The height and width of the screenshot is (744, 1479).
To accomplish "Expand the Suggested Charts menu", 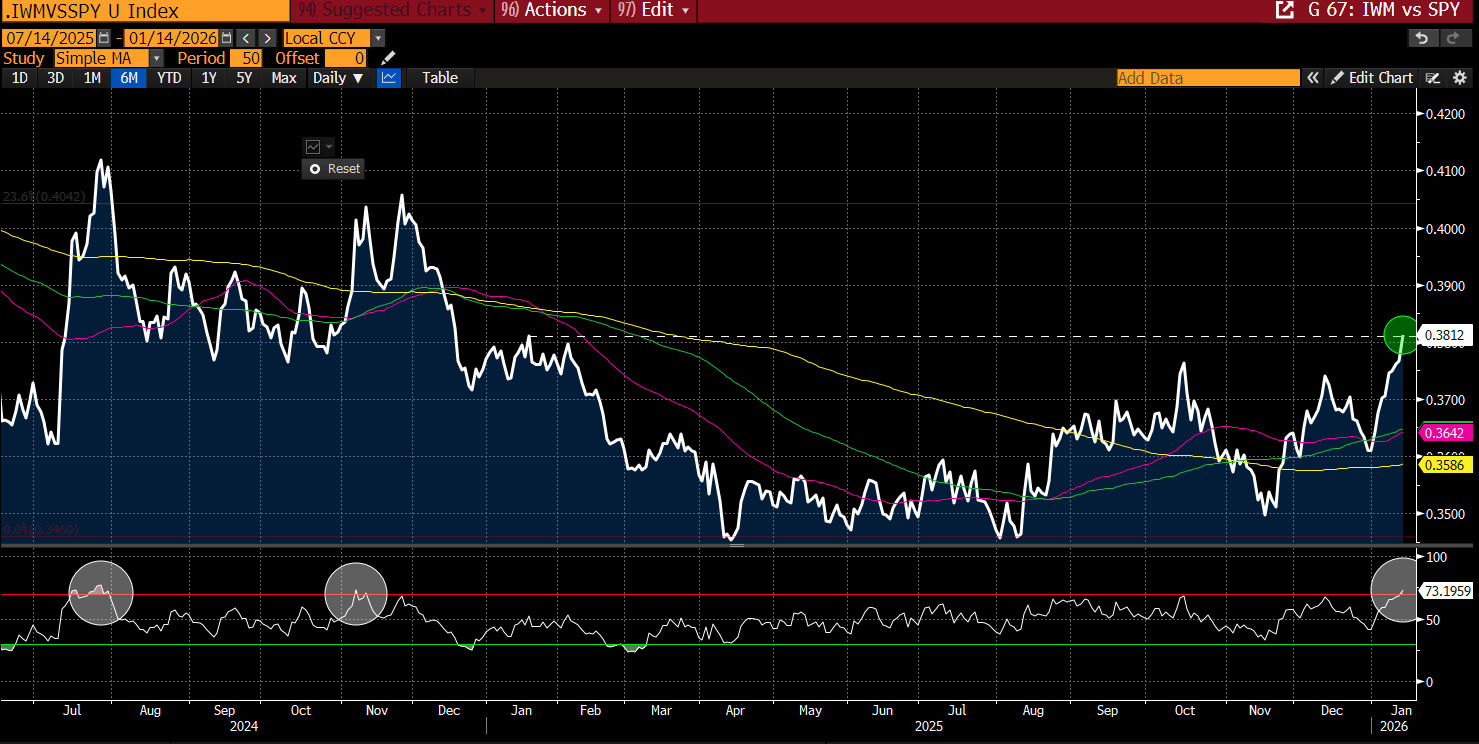I will [392, 10].
